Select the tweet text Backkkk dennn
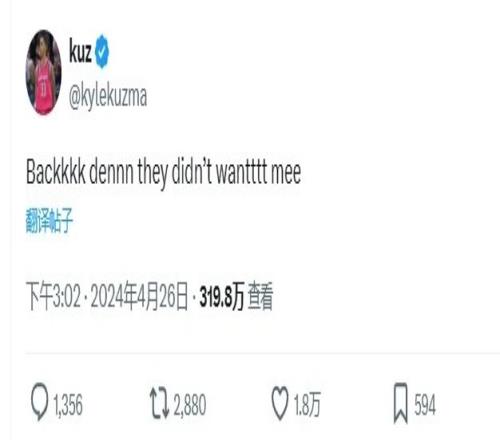500x440 pixels. pyautogui.click(x=79, y=172)
